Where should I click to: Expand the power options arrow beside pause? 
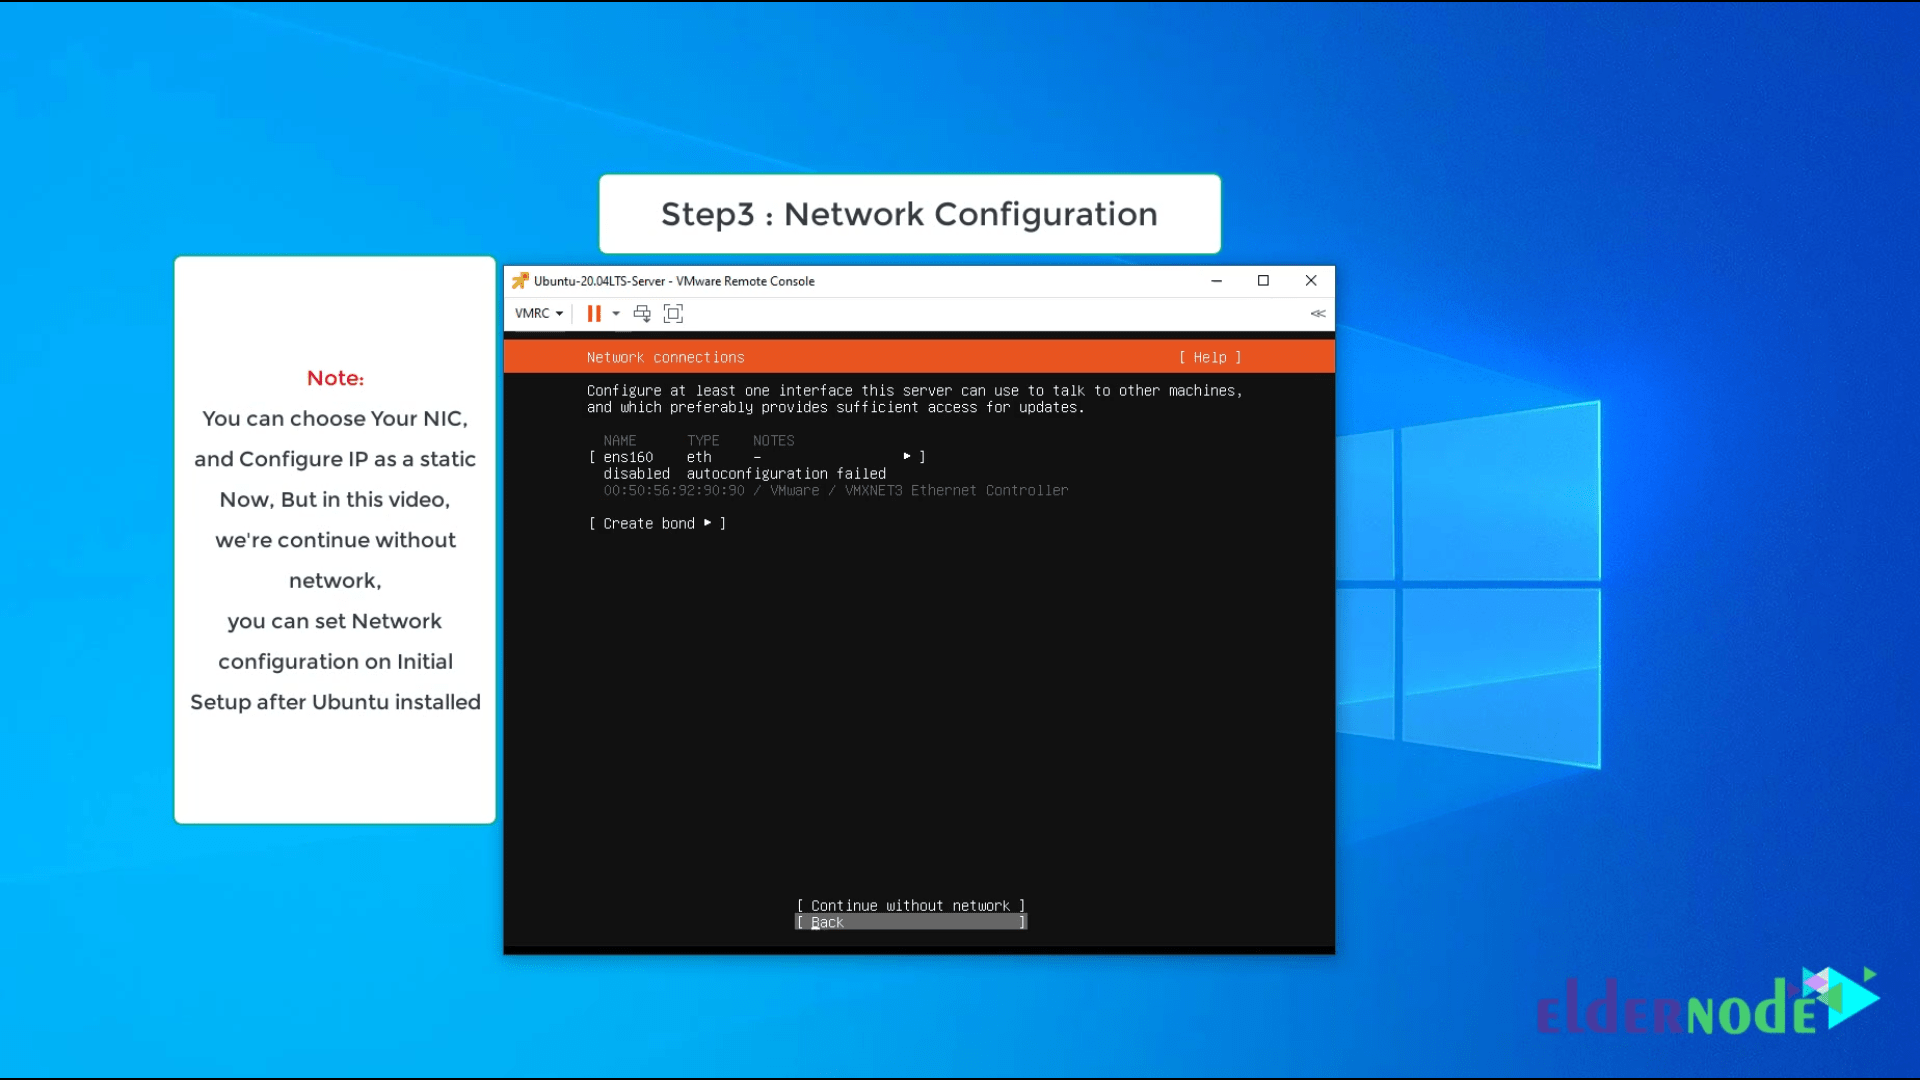tap(616, 313)
